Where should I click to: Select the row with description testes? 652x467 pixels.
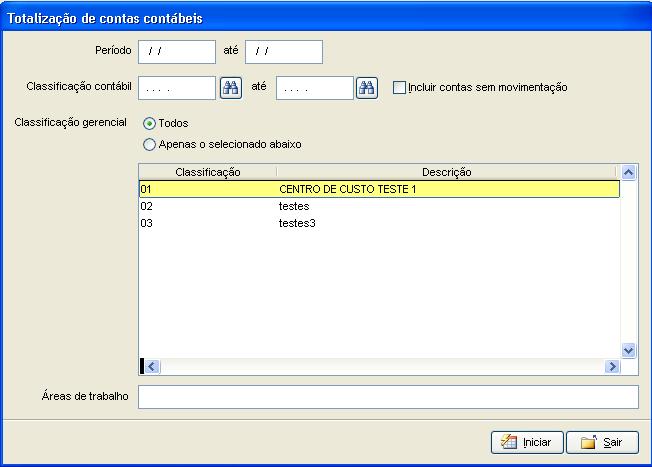[379, 206]
